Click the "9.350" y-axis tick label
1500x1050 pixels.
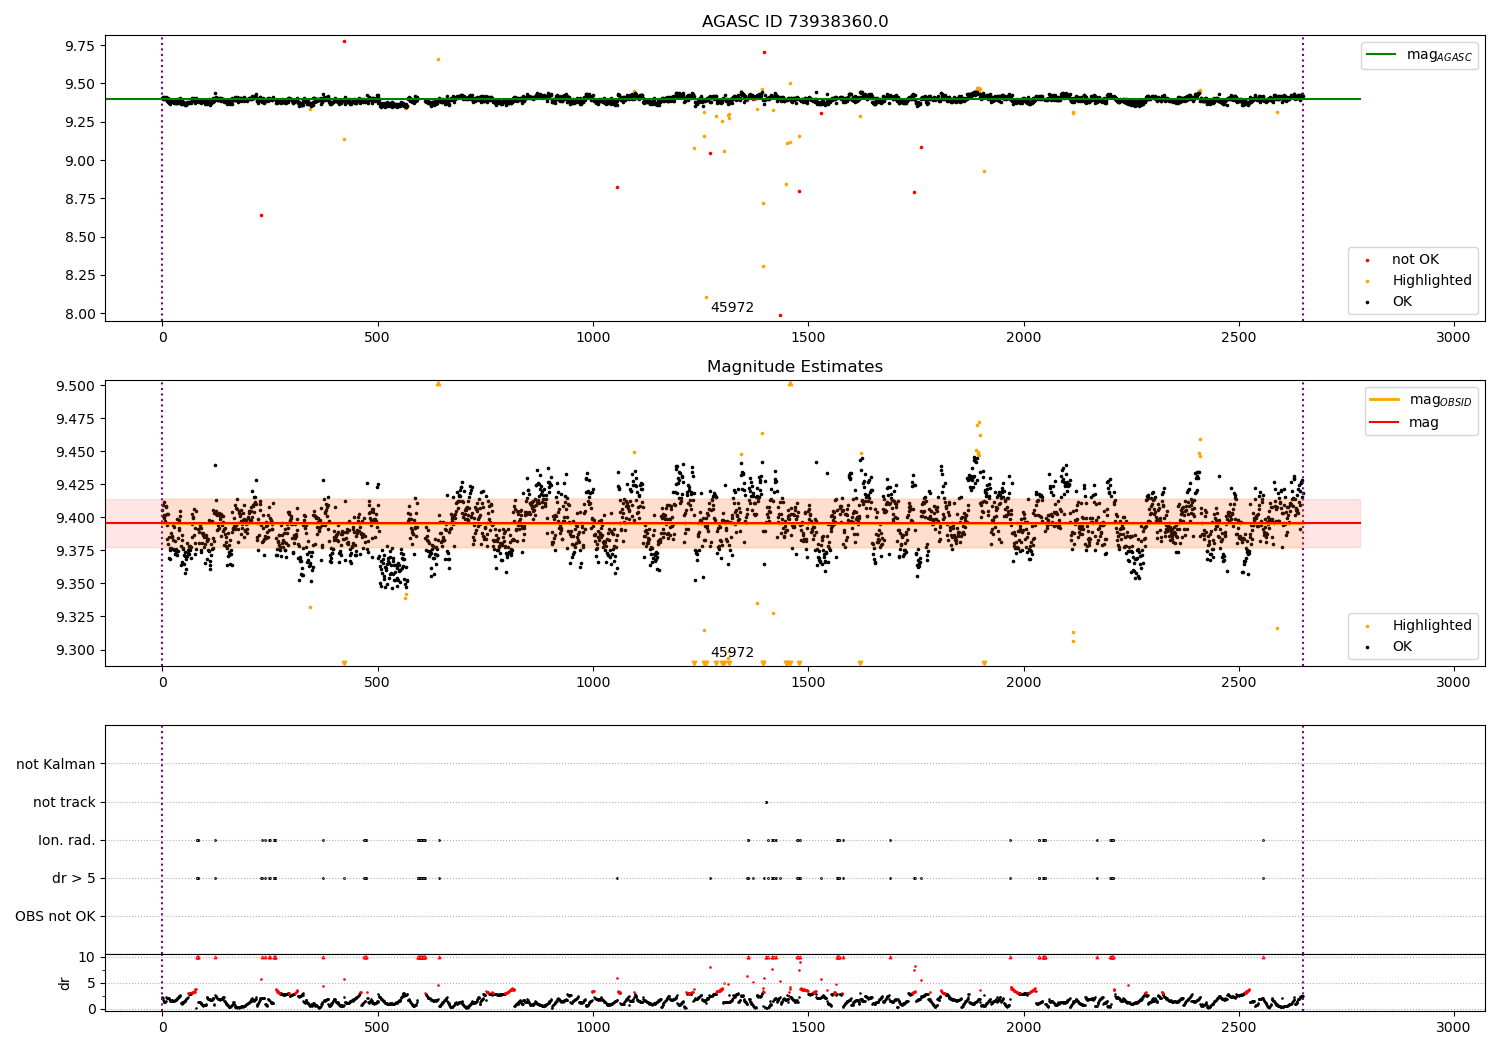pyautogui.click(x=76, y=584)
